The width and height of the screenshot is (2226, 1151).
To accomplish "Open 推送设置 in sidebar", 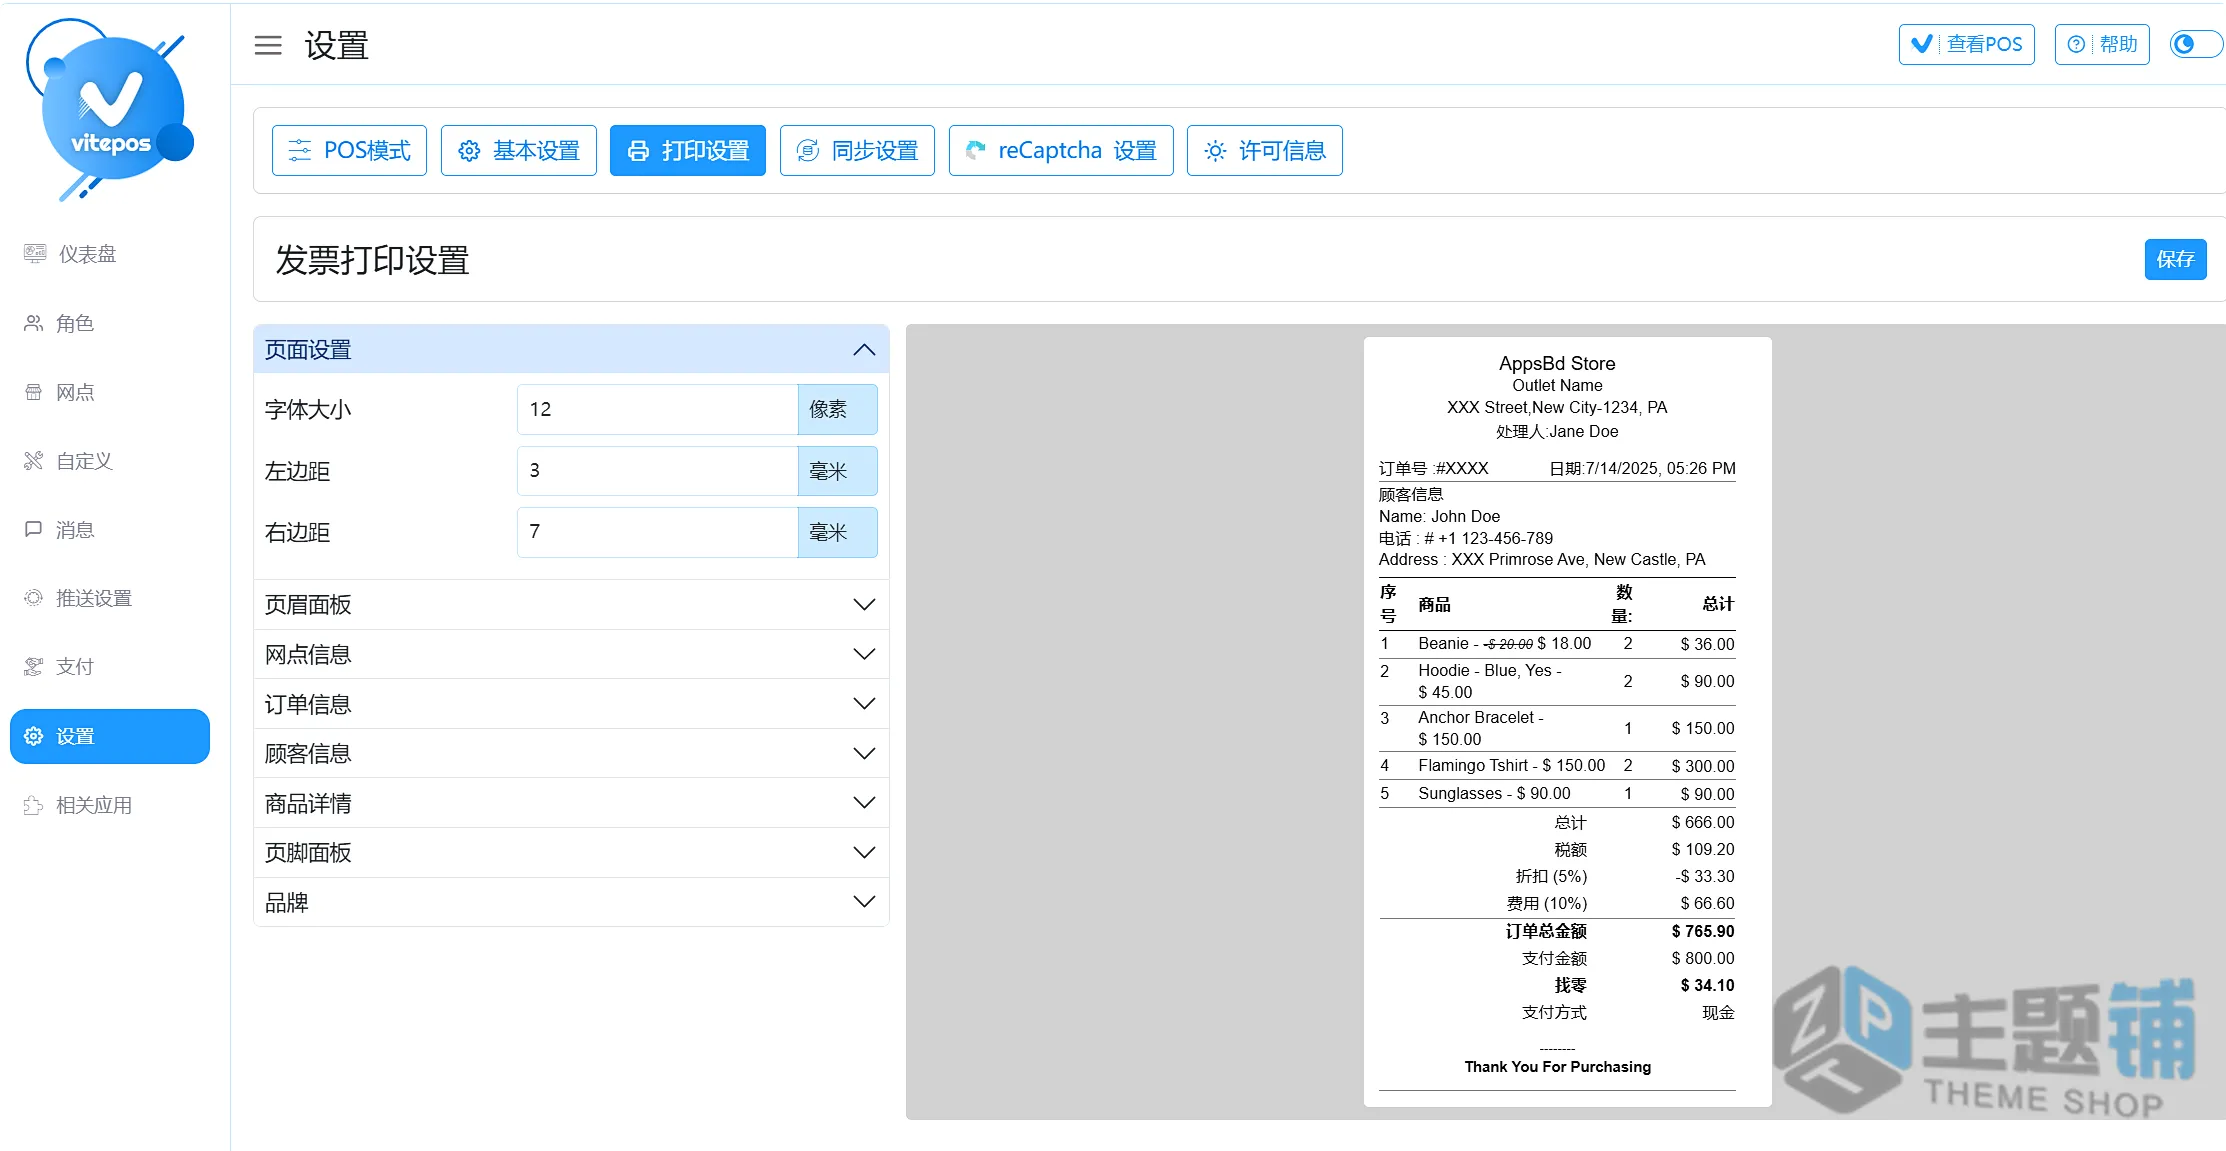I will pos(110,598).
